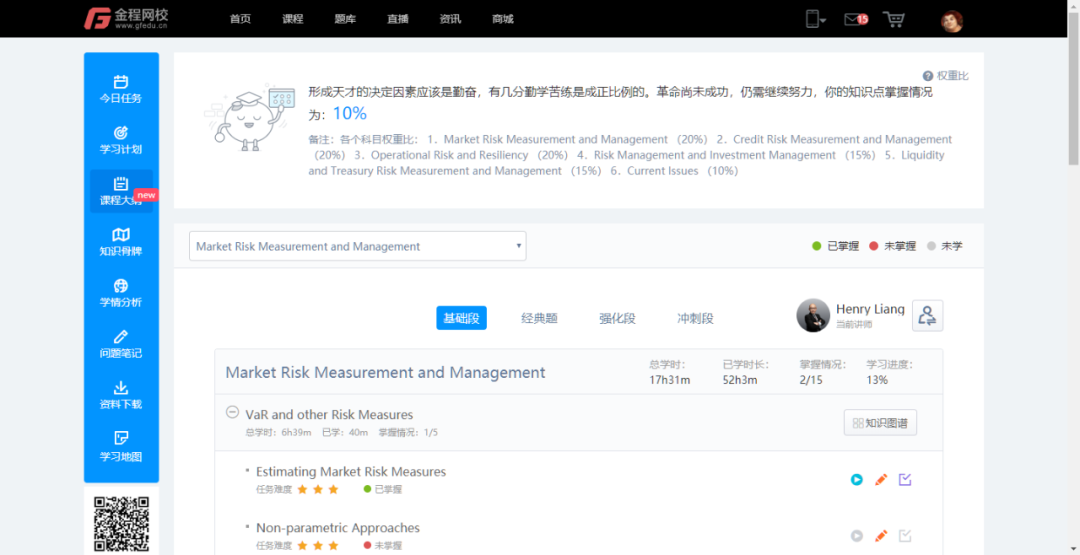Open the subject dropdown Market Risk Measurement
Viewport: 1080px width, 555px height.
pos(357,246)
